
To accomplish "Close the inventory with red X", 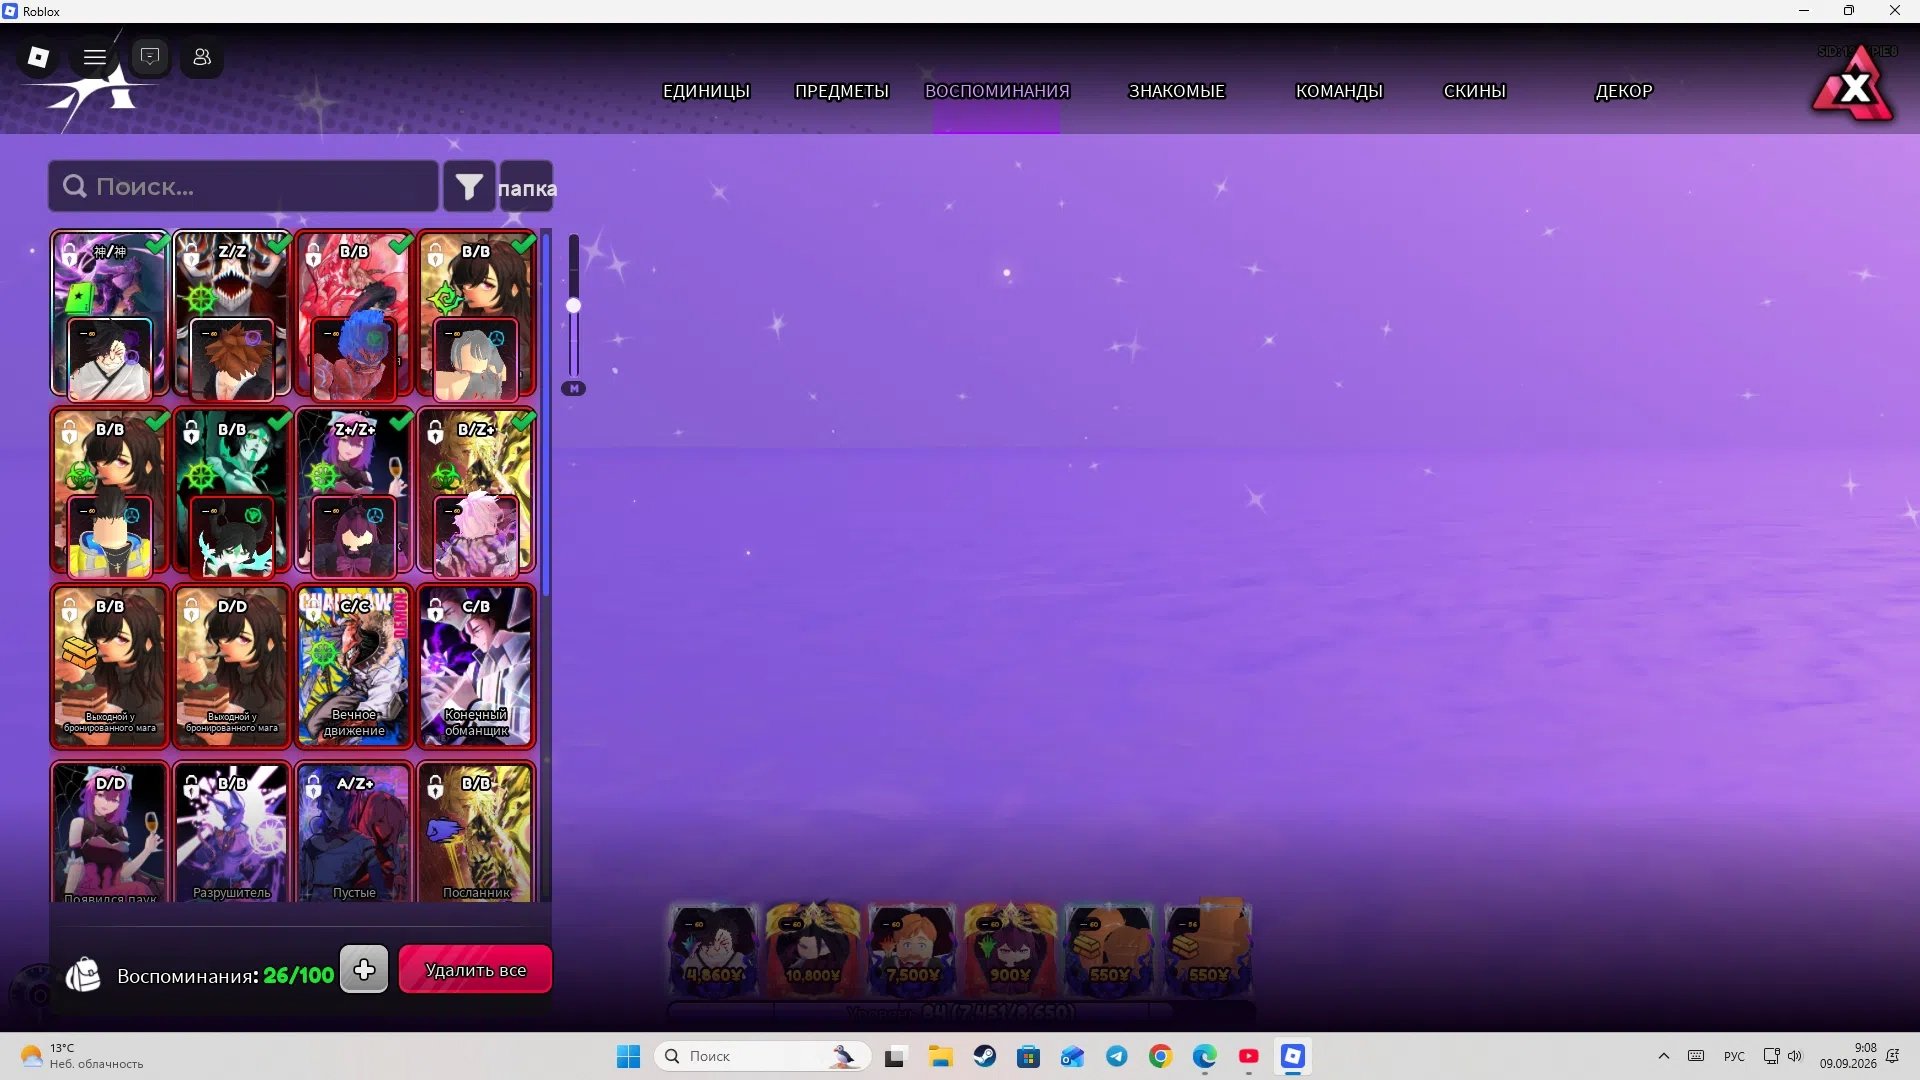I will (1855, 87).
